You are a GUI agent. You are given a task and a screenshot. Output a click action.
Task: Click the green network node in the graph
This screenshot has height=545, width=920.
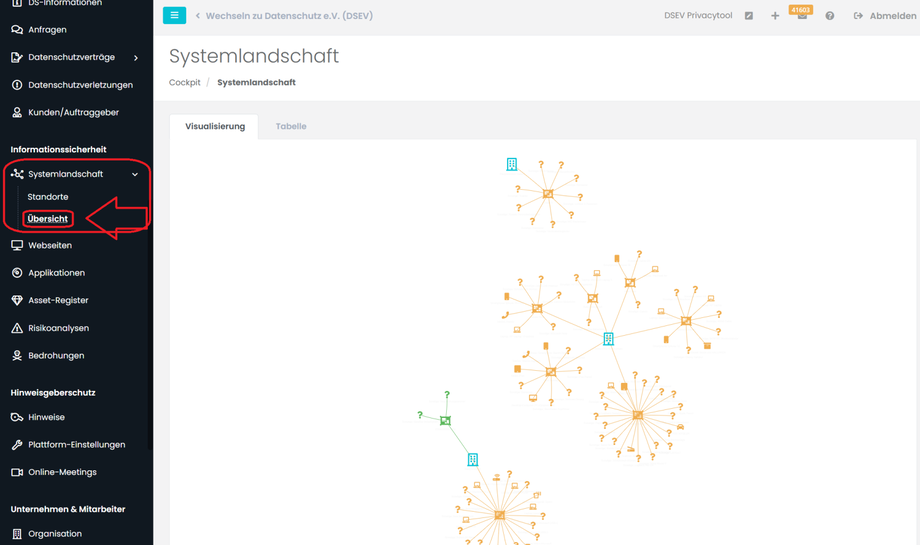coord(445,421)
